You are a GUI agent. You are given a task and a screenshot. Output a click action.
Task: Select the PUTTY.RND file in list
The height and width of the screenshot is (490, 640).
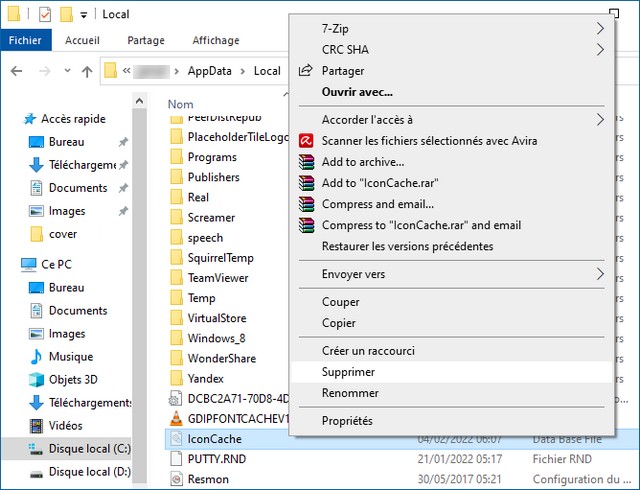point(216,459)
